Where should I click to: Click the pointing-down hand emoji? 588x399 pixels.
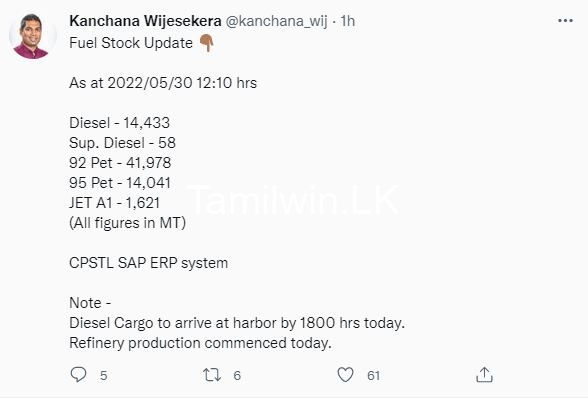tap(207, 43)
